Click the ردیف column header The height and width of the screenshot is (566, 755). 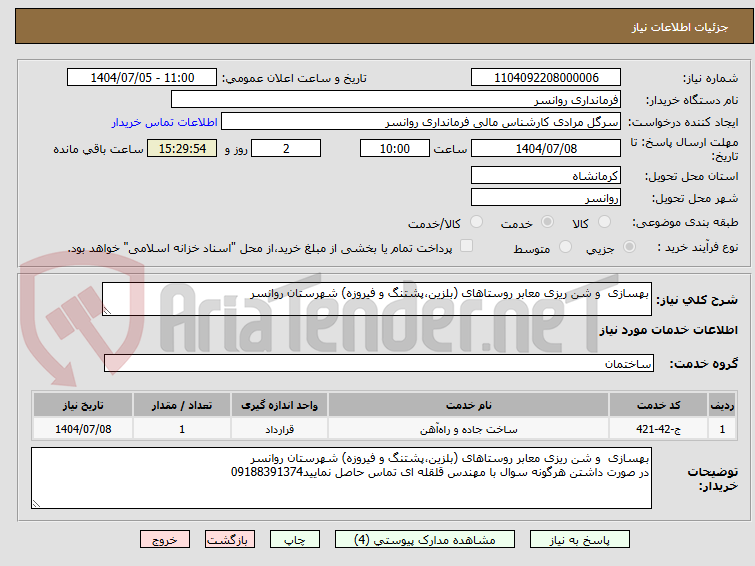click(722, 405)
